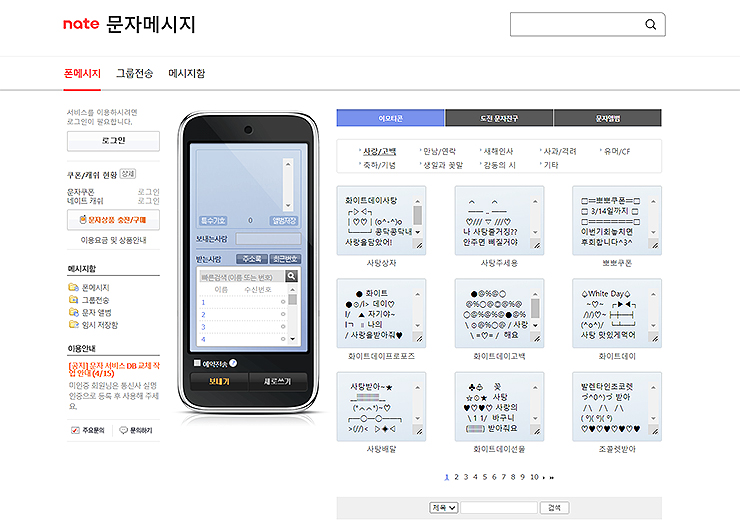The width and height of the screenshot is (740, 527).
Task: Click the down arrow in the recipient list scrollbar
Action: pyautogui.click(x=292, y=339)
